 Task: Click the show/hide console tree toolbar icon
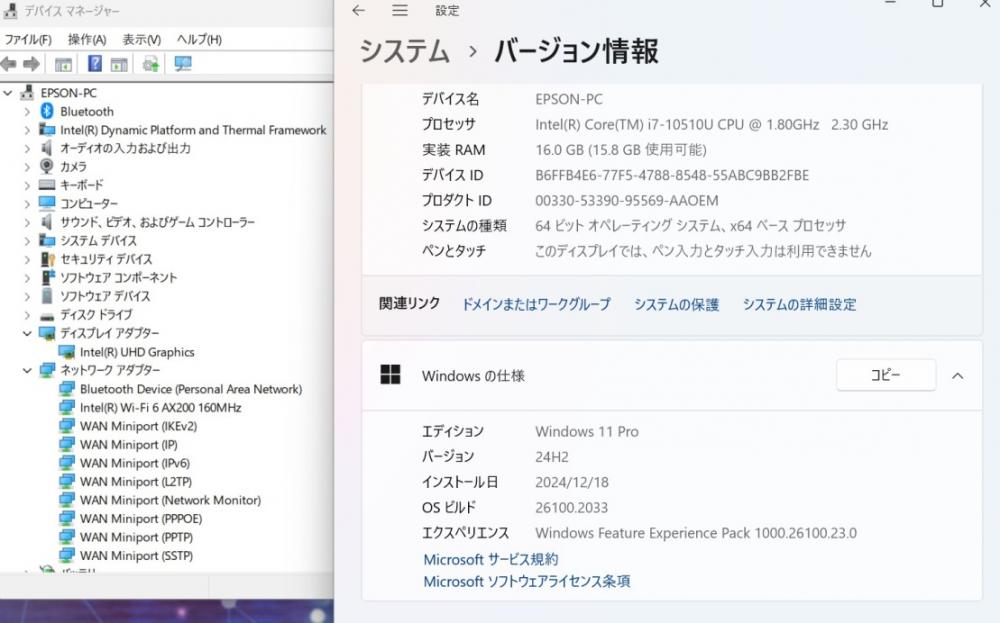click(x=63, y=64)
